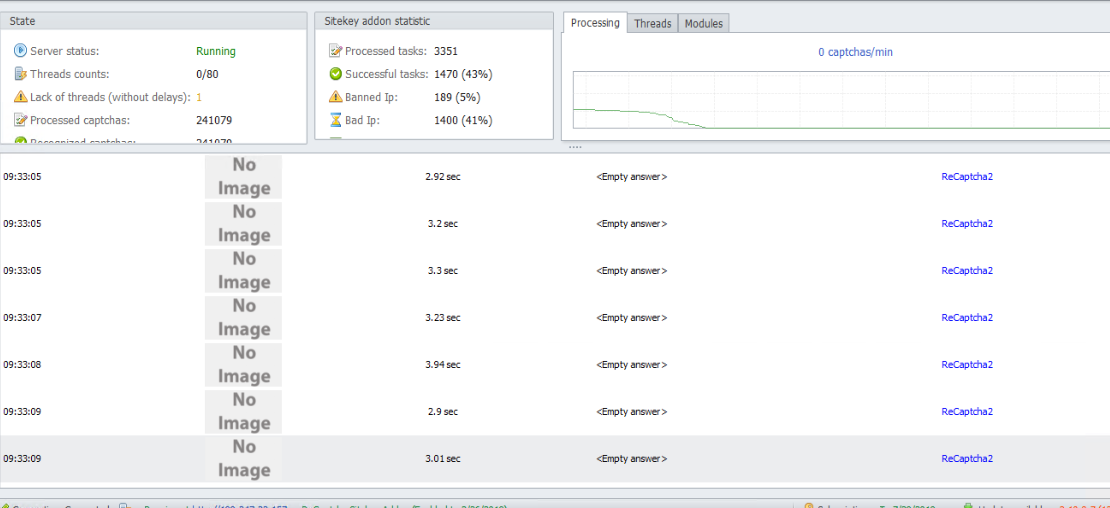Click the Successful tasks value 1470 (43%)

(463, 74)
